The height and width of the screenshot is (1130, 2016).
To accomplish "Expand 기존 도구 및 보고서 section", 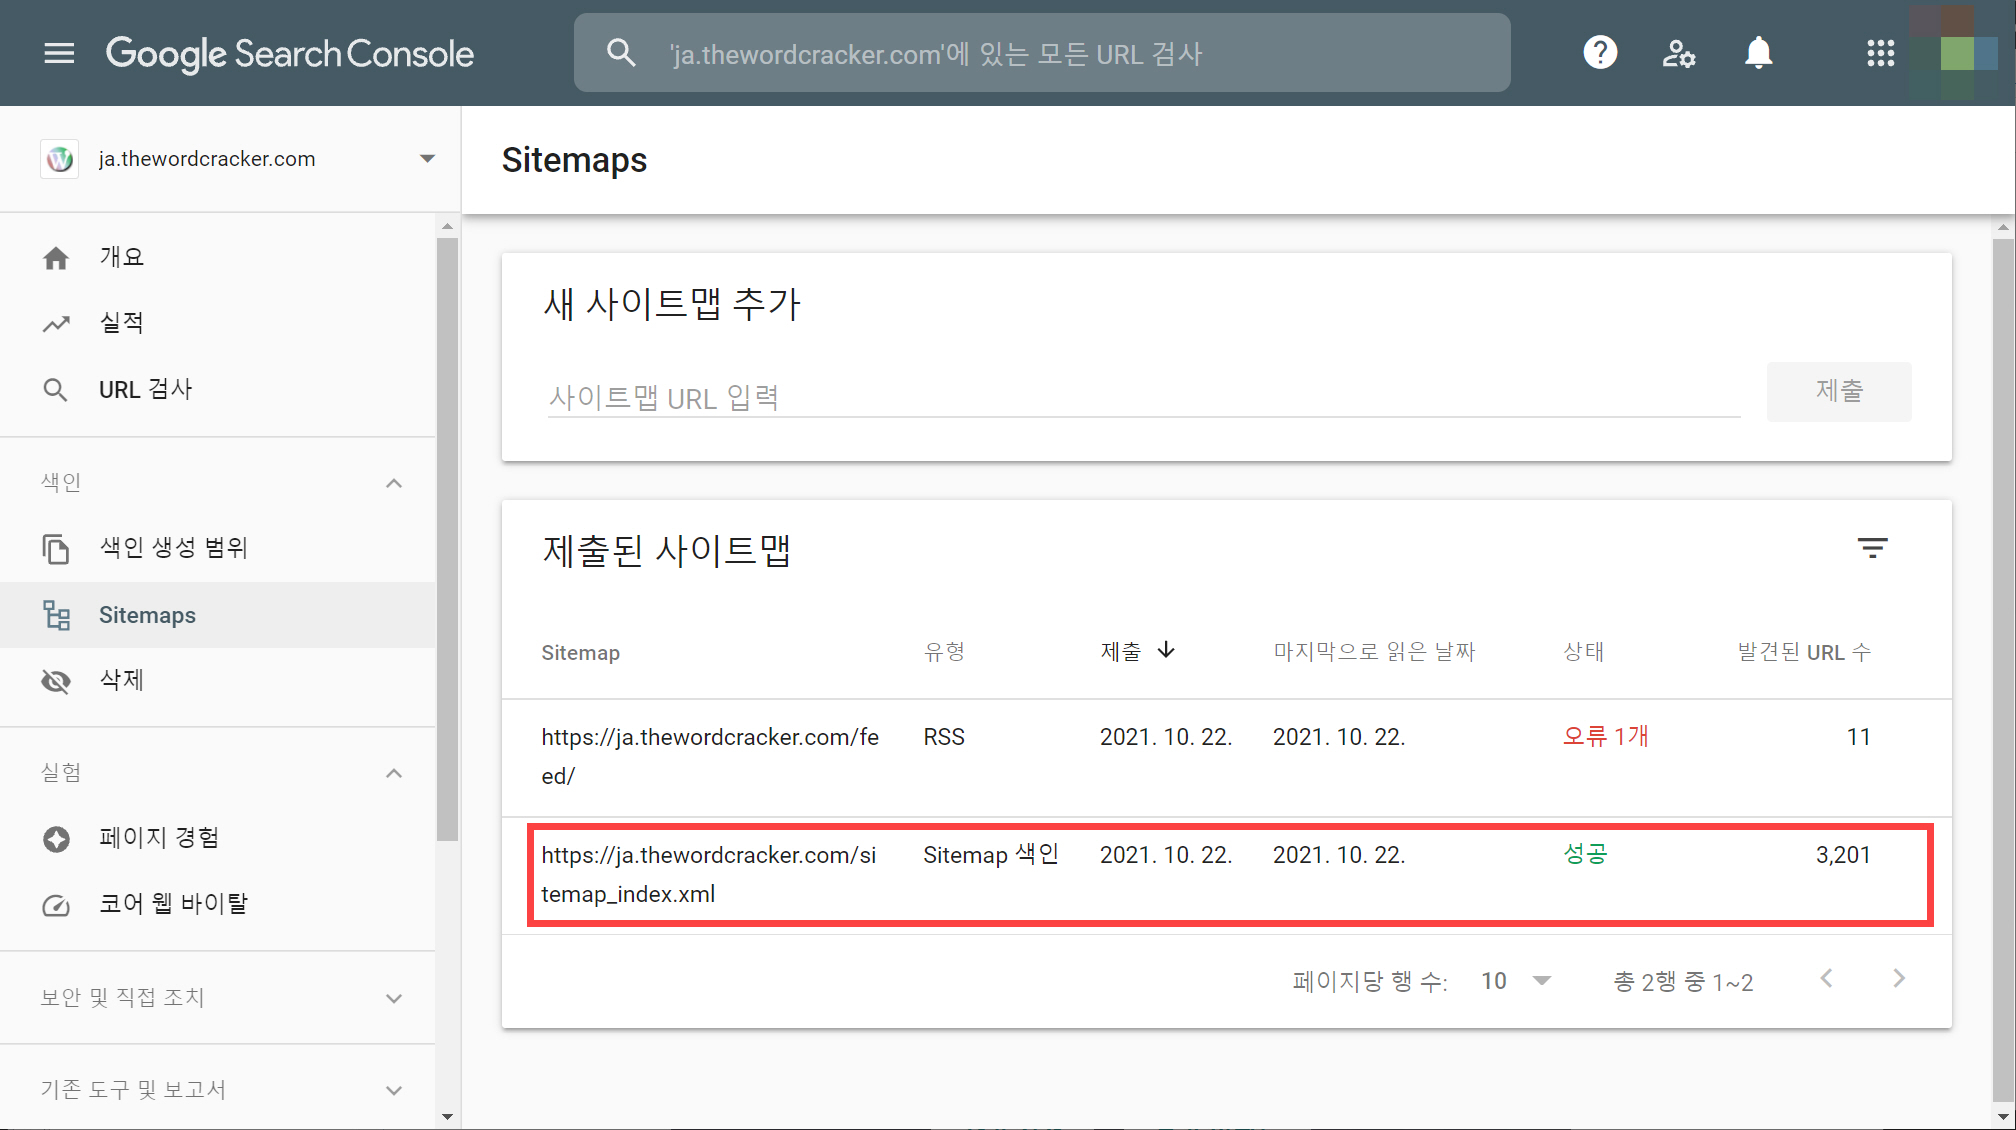I will click(x=394, y=1090).
